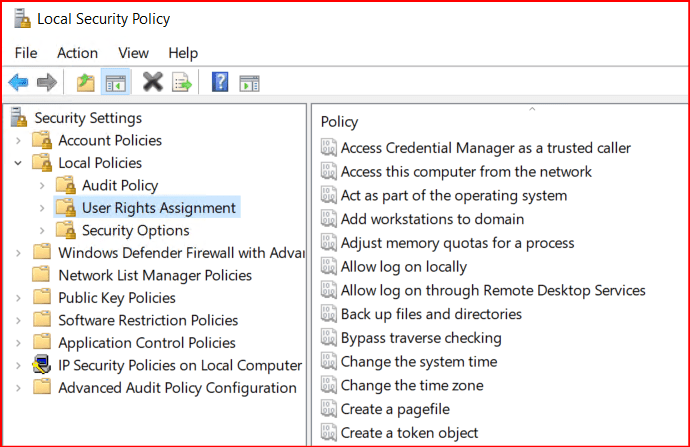Viewport: 690px width, 447px height.
Task: Open the Action menu
Action: 77,53
